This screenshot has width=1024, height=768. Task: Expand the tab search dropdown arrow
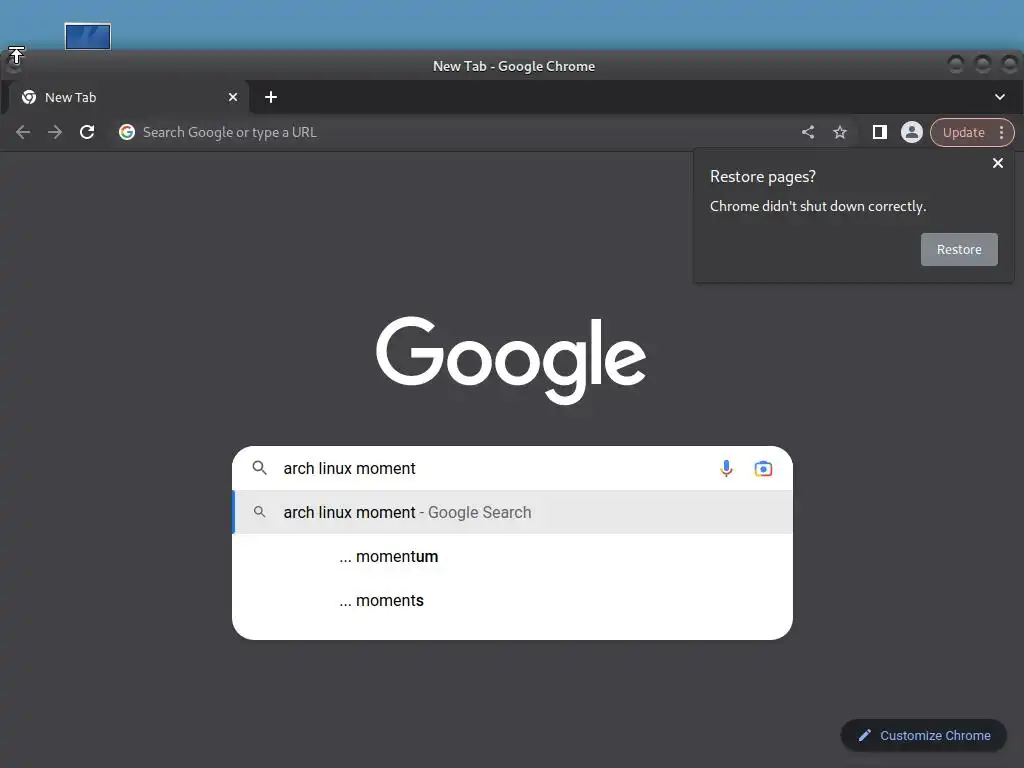click(x=1000, y=97)
